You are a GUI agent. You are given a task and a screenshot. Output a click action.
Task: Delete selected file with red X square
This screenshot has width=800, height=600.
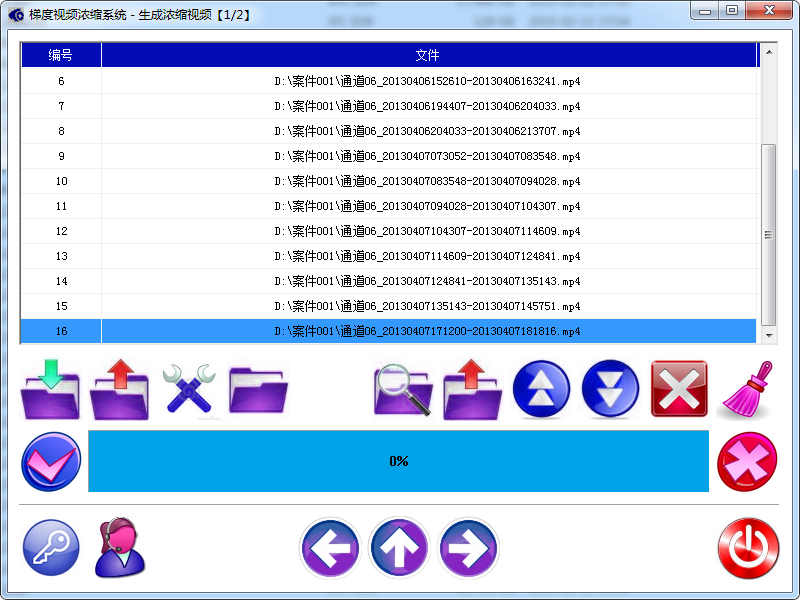point(679,389)
